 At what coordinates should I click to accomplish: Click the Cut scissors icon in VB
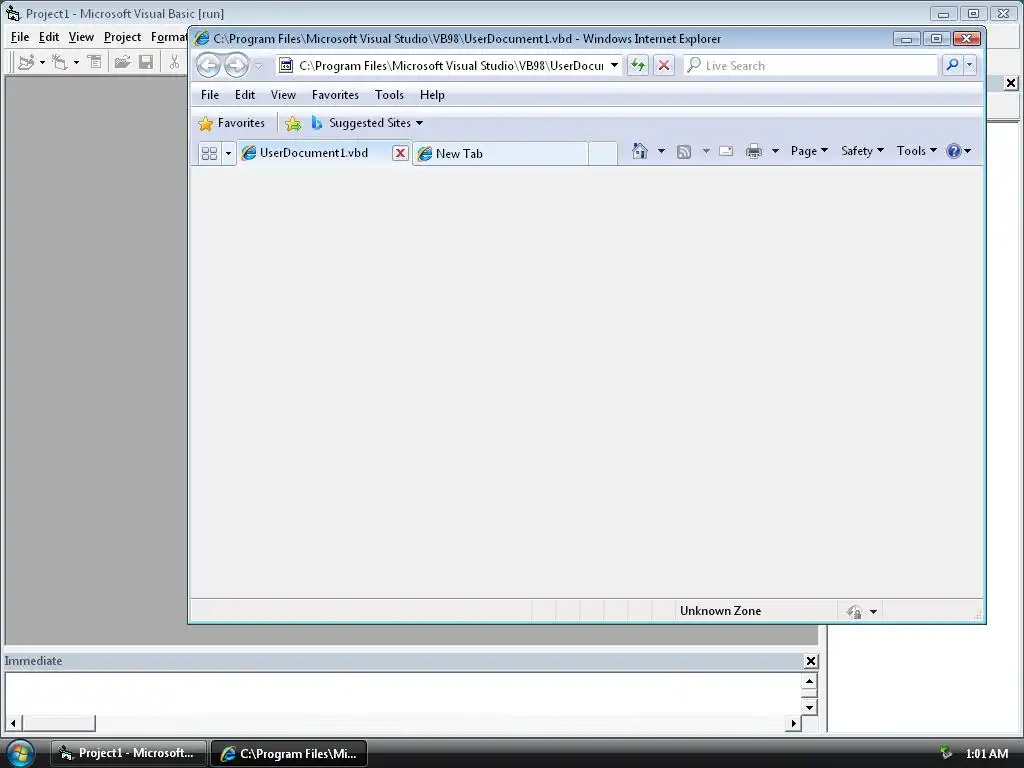point(174,62)
